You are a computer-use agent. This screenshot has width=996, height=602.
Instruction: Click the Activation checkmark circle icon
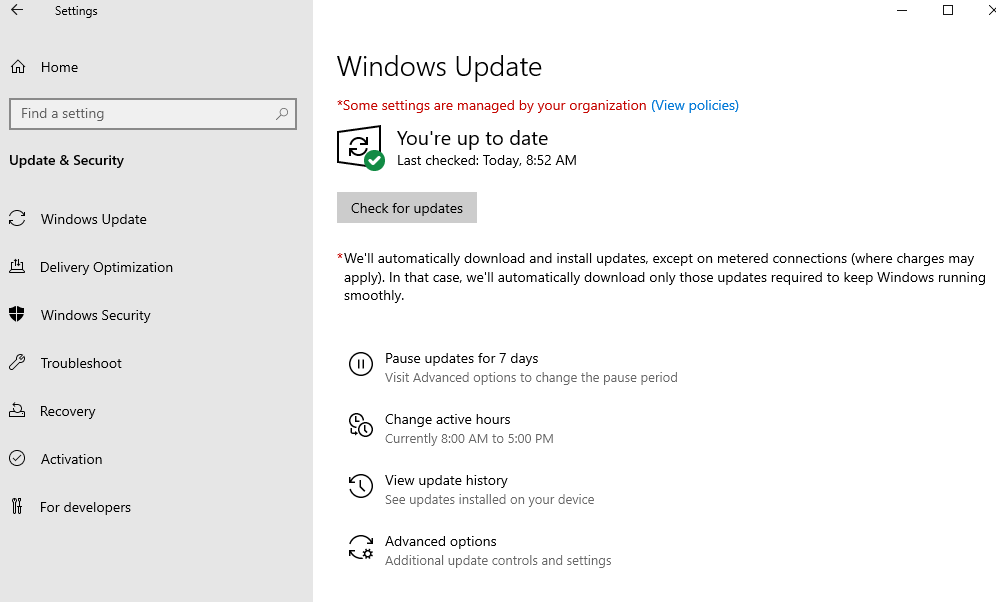(17, 458)
